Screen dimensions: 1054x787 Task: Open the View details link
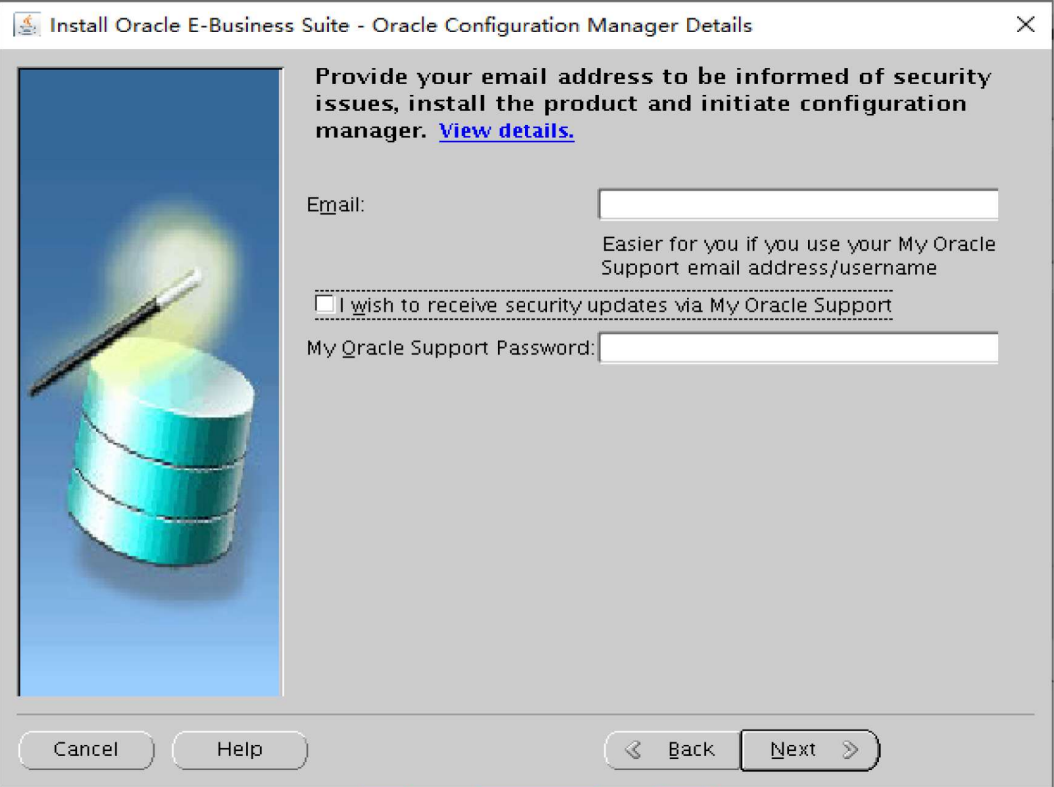506,130
